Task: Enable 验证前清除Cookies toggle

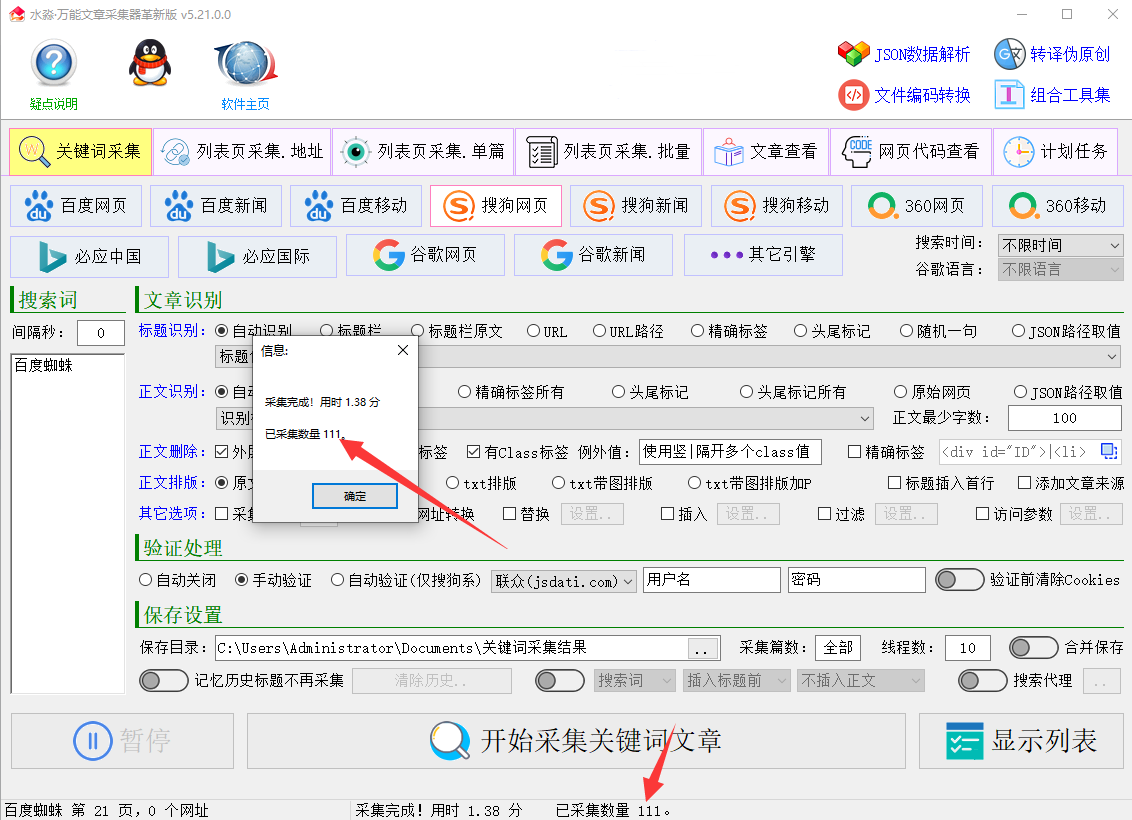Action: 959,580
